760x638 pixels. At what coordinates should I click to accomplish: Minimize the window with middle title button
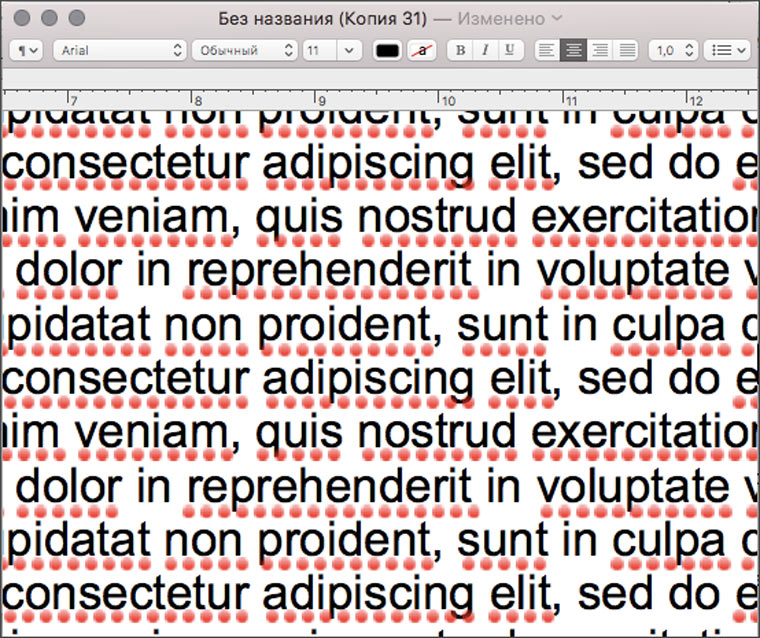tap(49, 18)
